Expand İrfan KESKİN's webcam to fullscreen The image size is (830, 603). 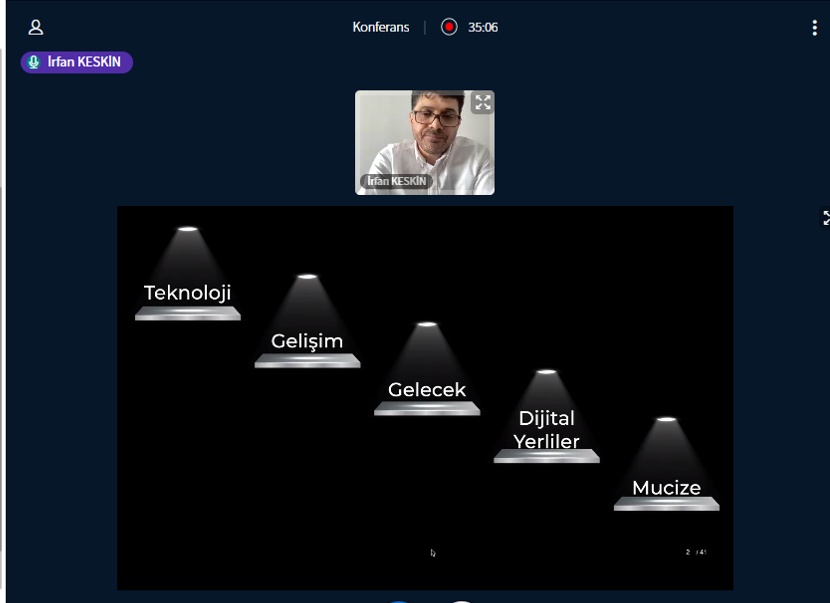point(483,102)
